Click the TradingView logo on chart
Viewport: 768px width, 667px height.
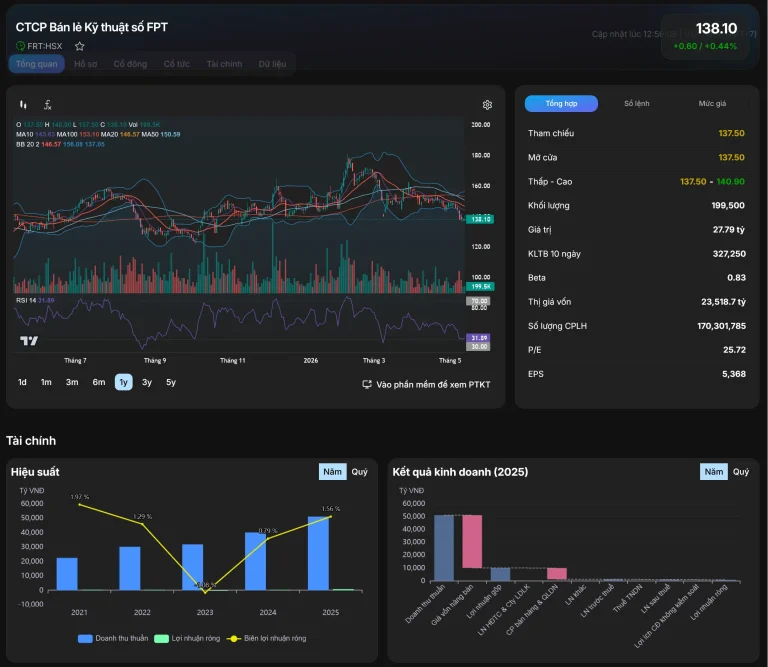(29, 340)
